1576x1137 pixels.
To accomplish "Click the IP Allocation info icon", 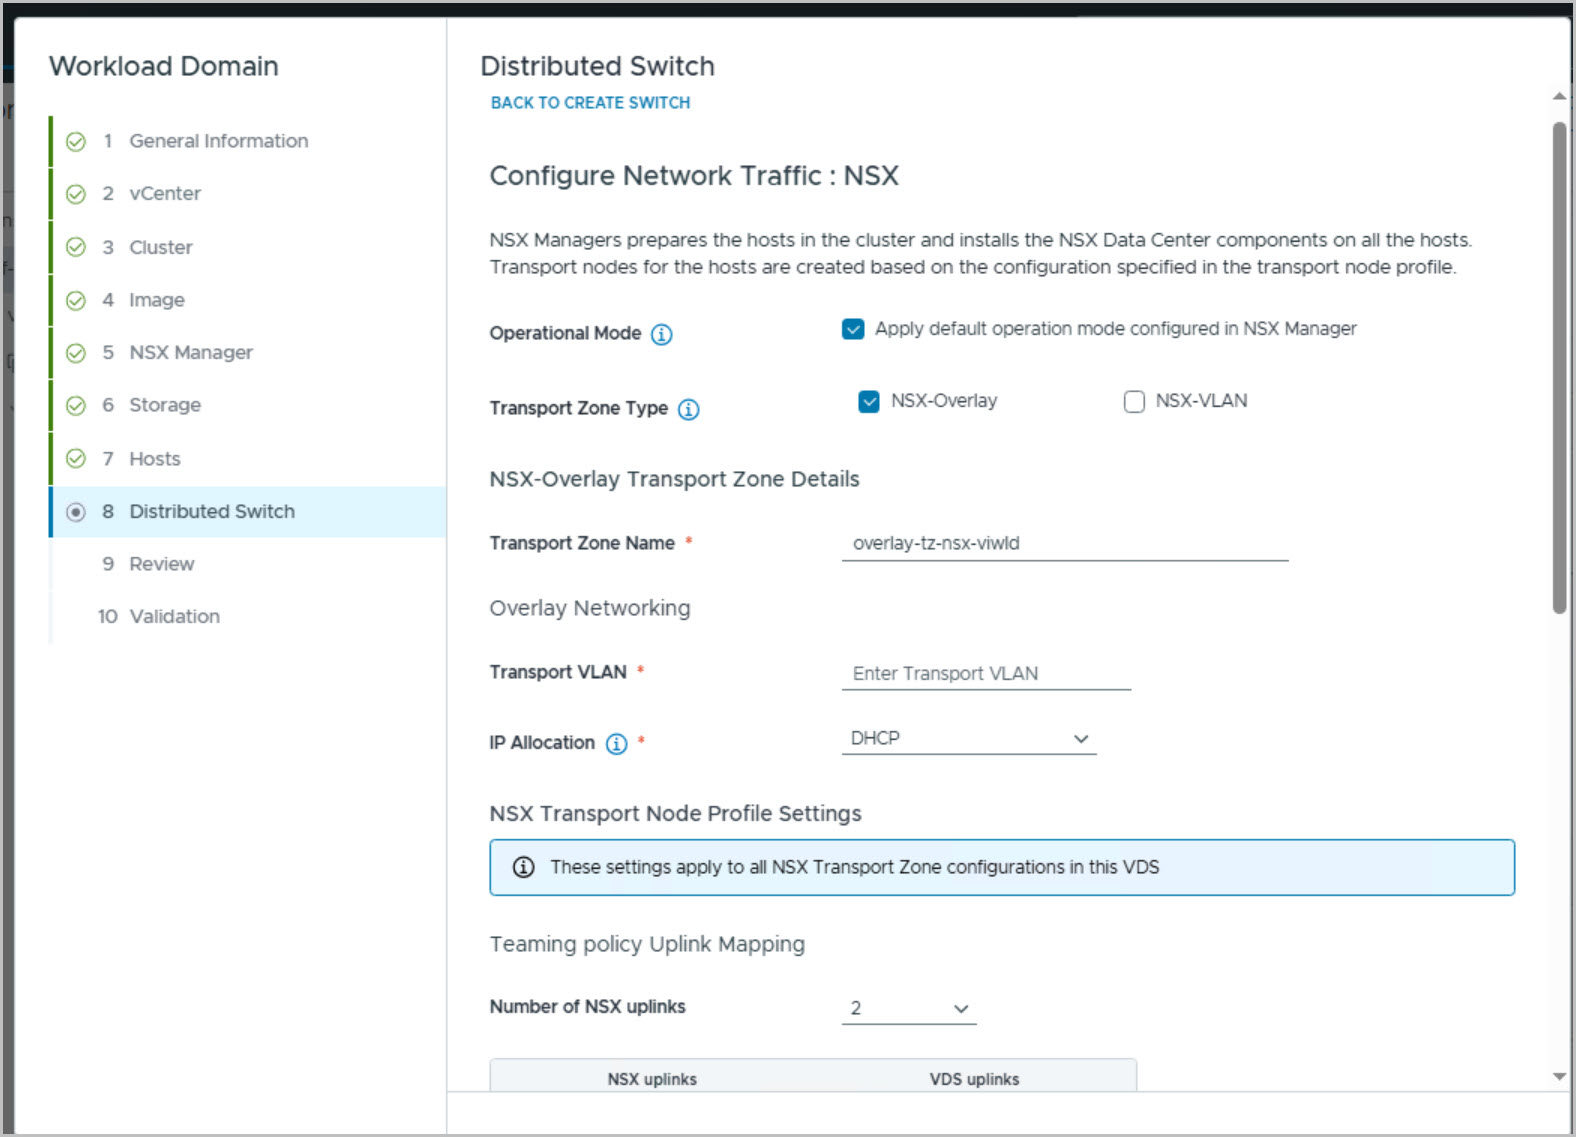I will 617,743.
